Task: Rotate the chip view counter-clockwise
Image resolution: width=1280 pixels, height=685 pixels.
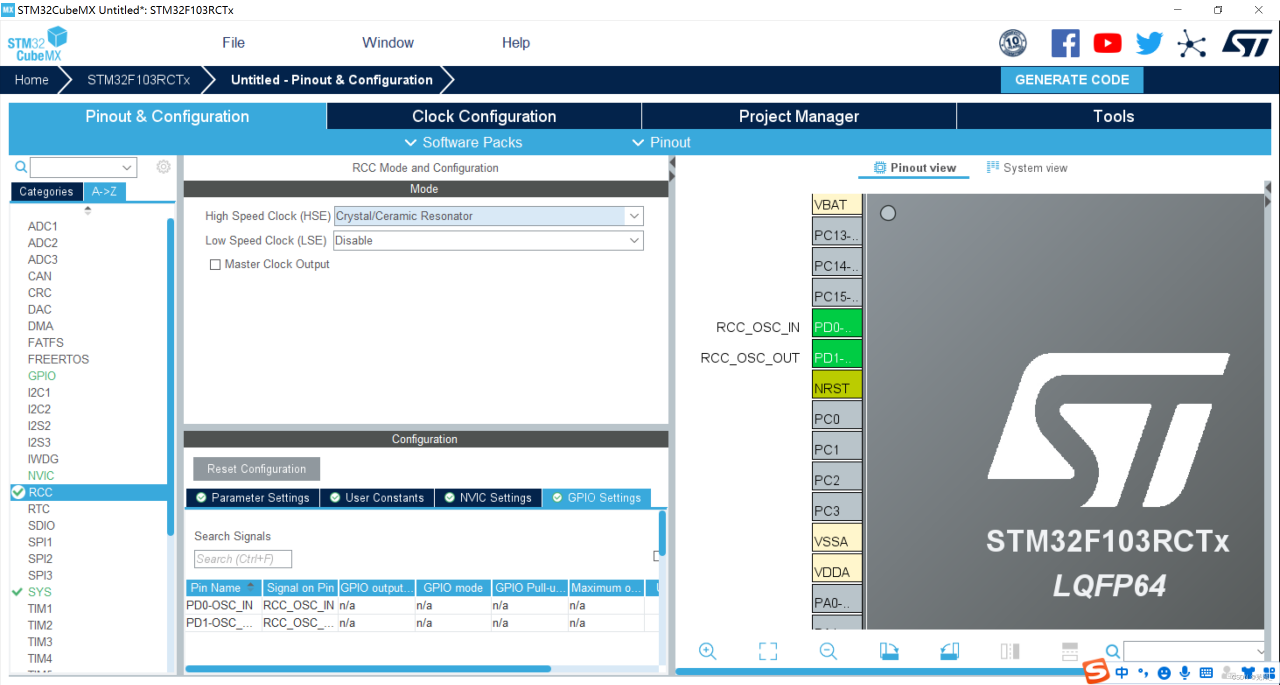Action: [x=950, y=651]
